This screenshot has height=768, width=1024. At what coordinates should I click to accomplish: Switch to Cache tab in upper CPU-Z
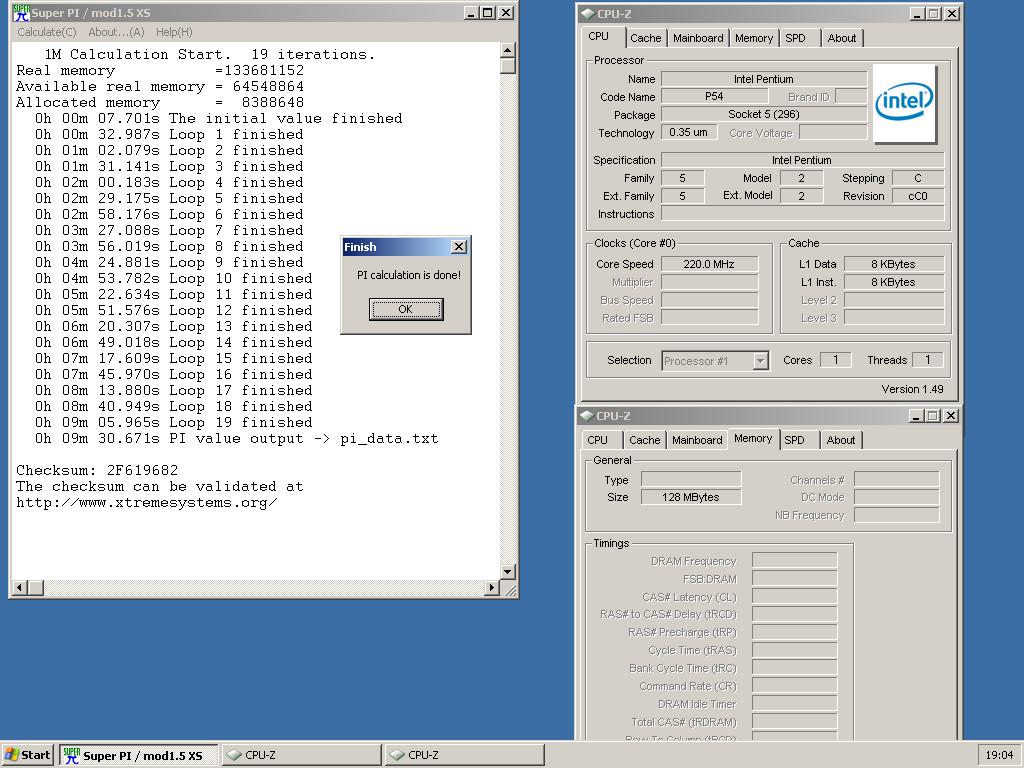(645, 38)
